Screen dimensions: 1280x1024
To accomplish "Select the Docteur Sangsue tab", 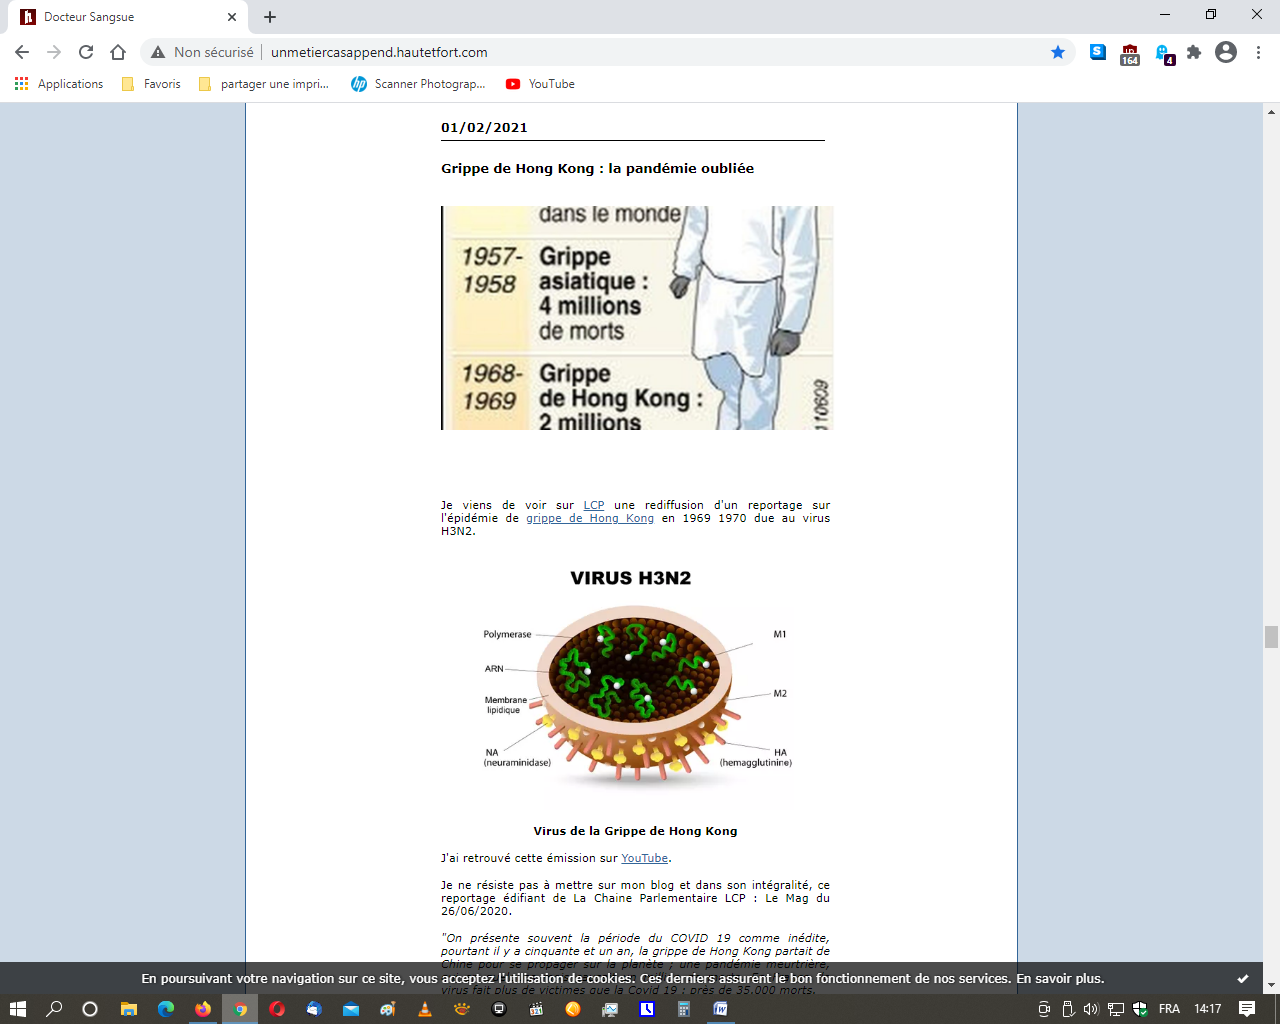I will (128, 17).
